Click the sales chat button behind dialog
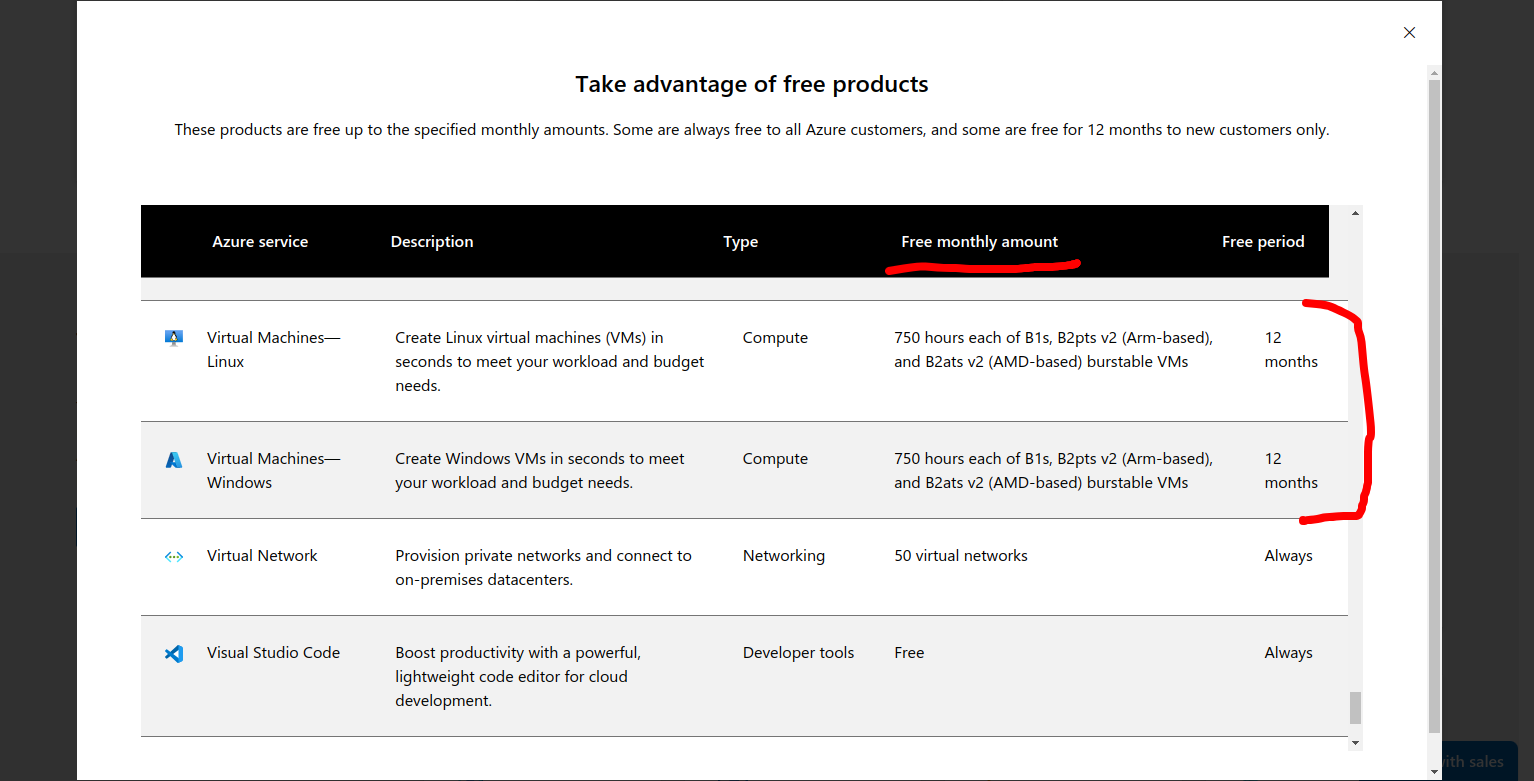1534x781 pixels. (1480, 761)
